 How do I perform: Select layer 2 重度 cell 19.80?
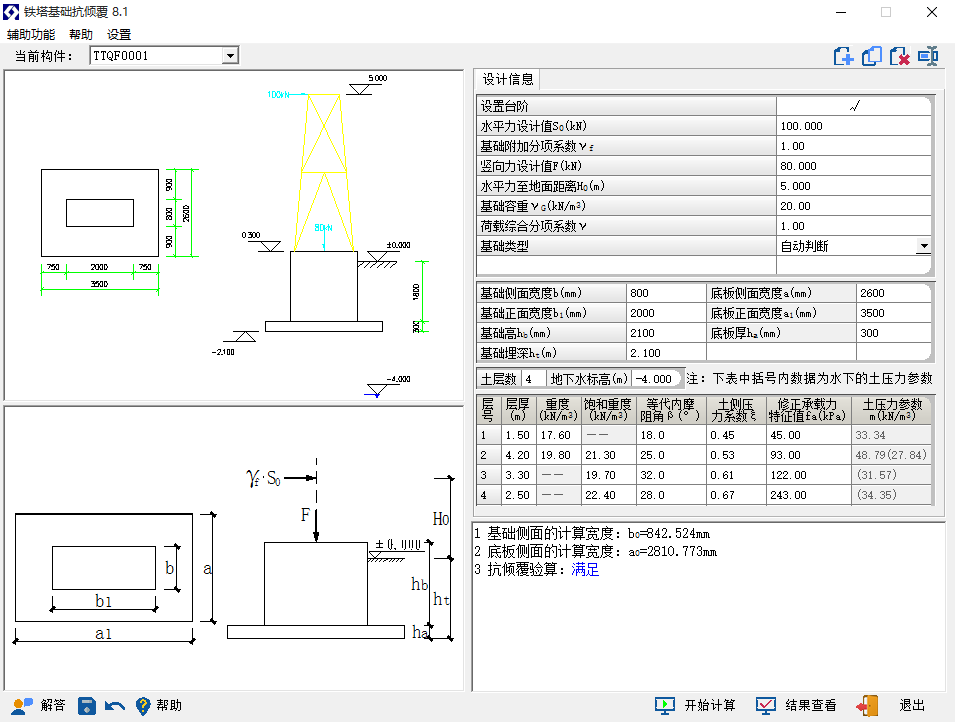(559, 455)
